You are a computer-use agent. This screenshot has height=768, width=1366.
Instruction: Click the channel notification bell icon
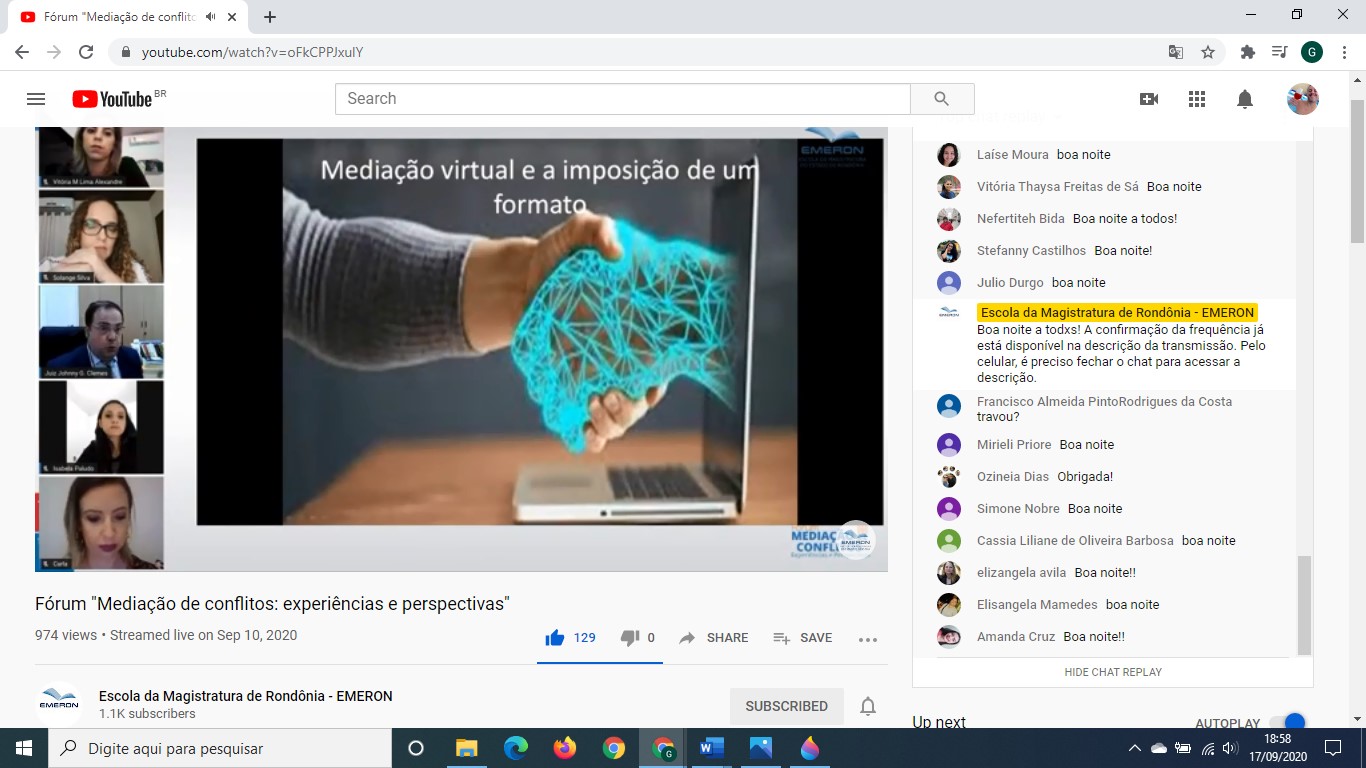tap(868, 706)
